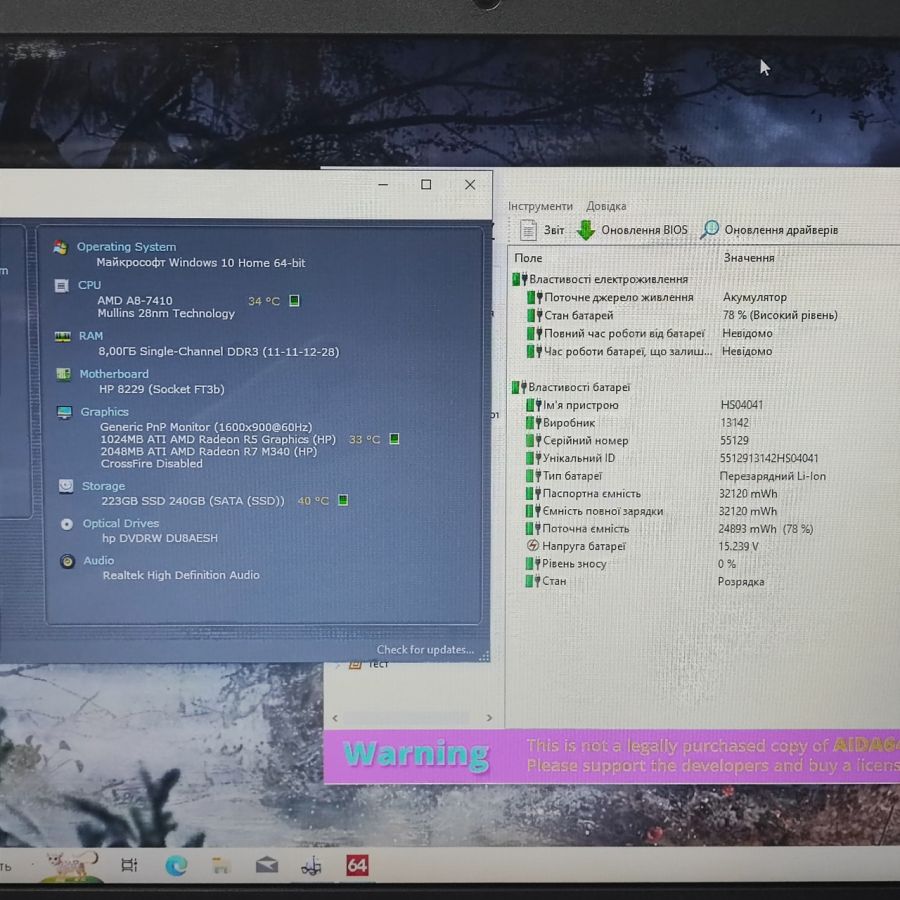Click the AMD A8-7410 text in Speccy
The image size is (900, 900).
tap(135, 301)
